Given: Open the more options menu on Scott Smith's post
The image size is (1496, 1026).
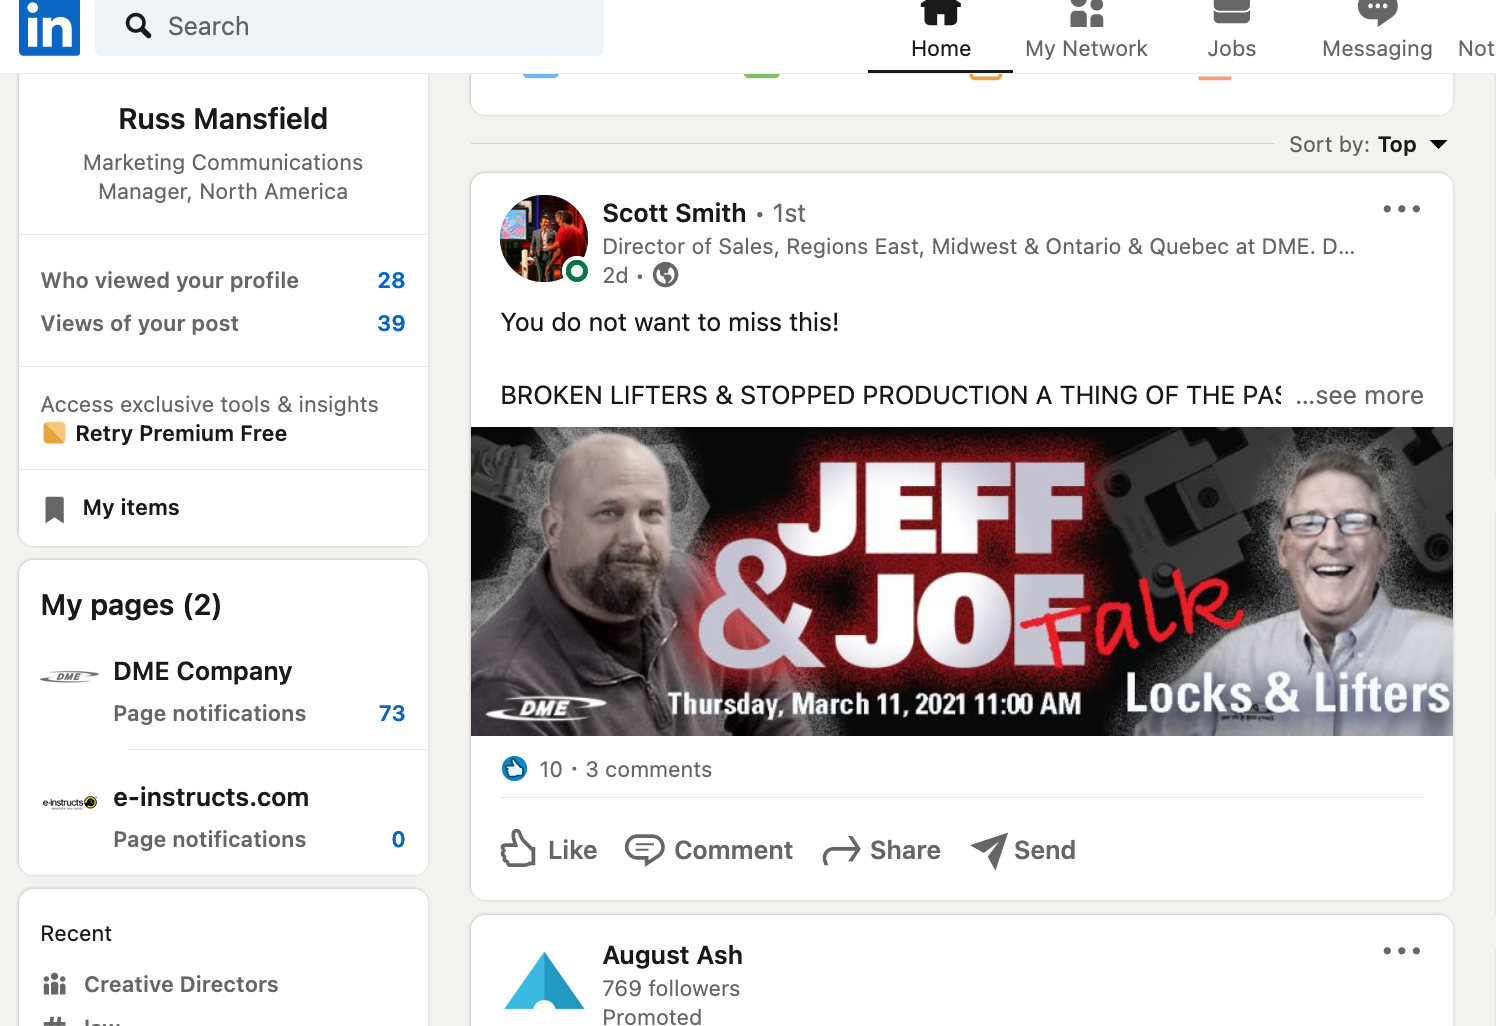Looking at the screenshot, I should (x=1401, y=209).
